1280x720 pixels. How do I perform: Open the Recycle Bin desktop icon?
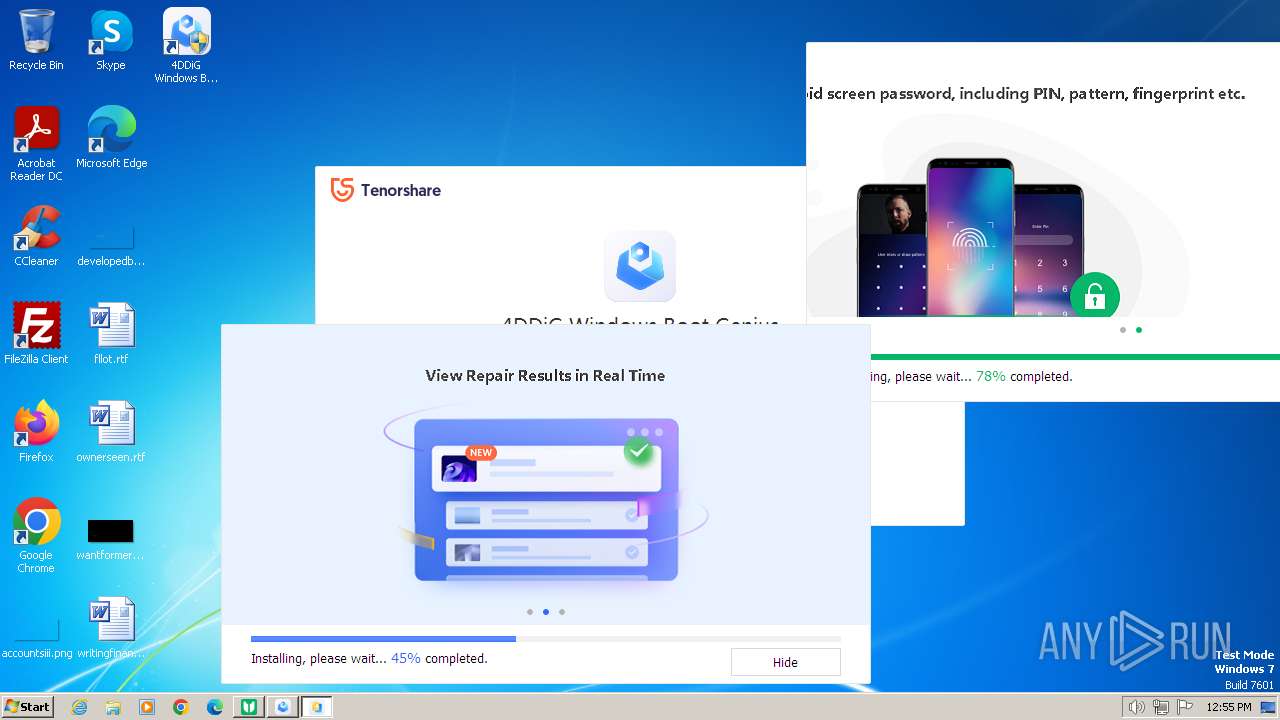coord(36,40)
